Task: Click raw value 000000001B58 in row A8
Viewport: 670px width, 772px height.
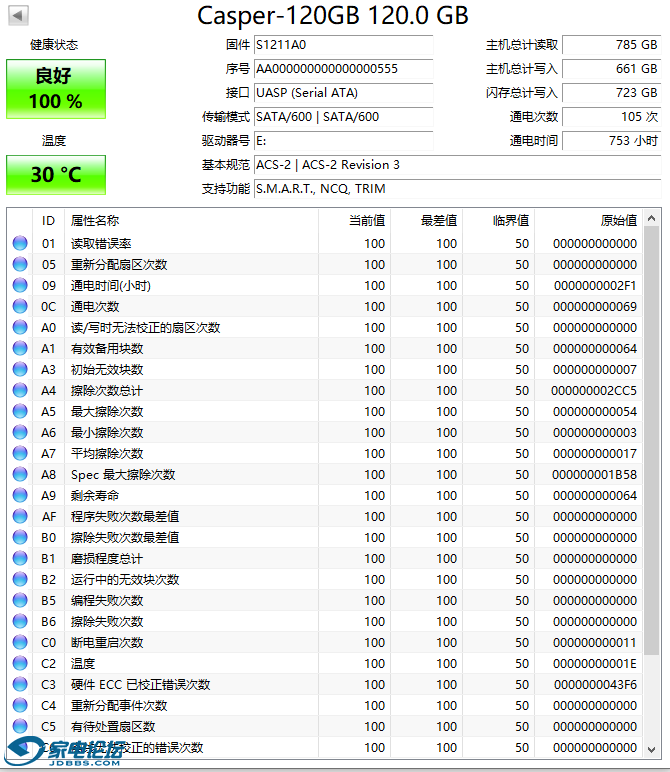Action: pyautogui.click(x=594, y=475)
